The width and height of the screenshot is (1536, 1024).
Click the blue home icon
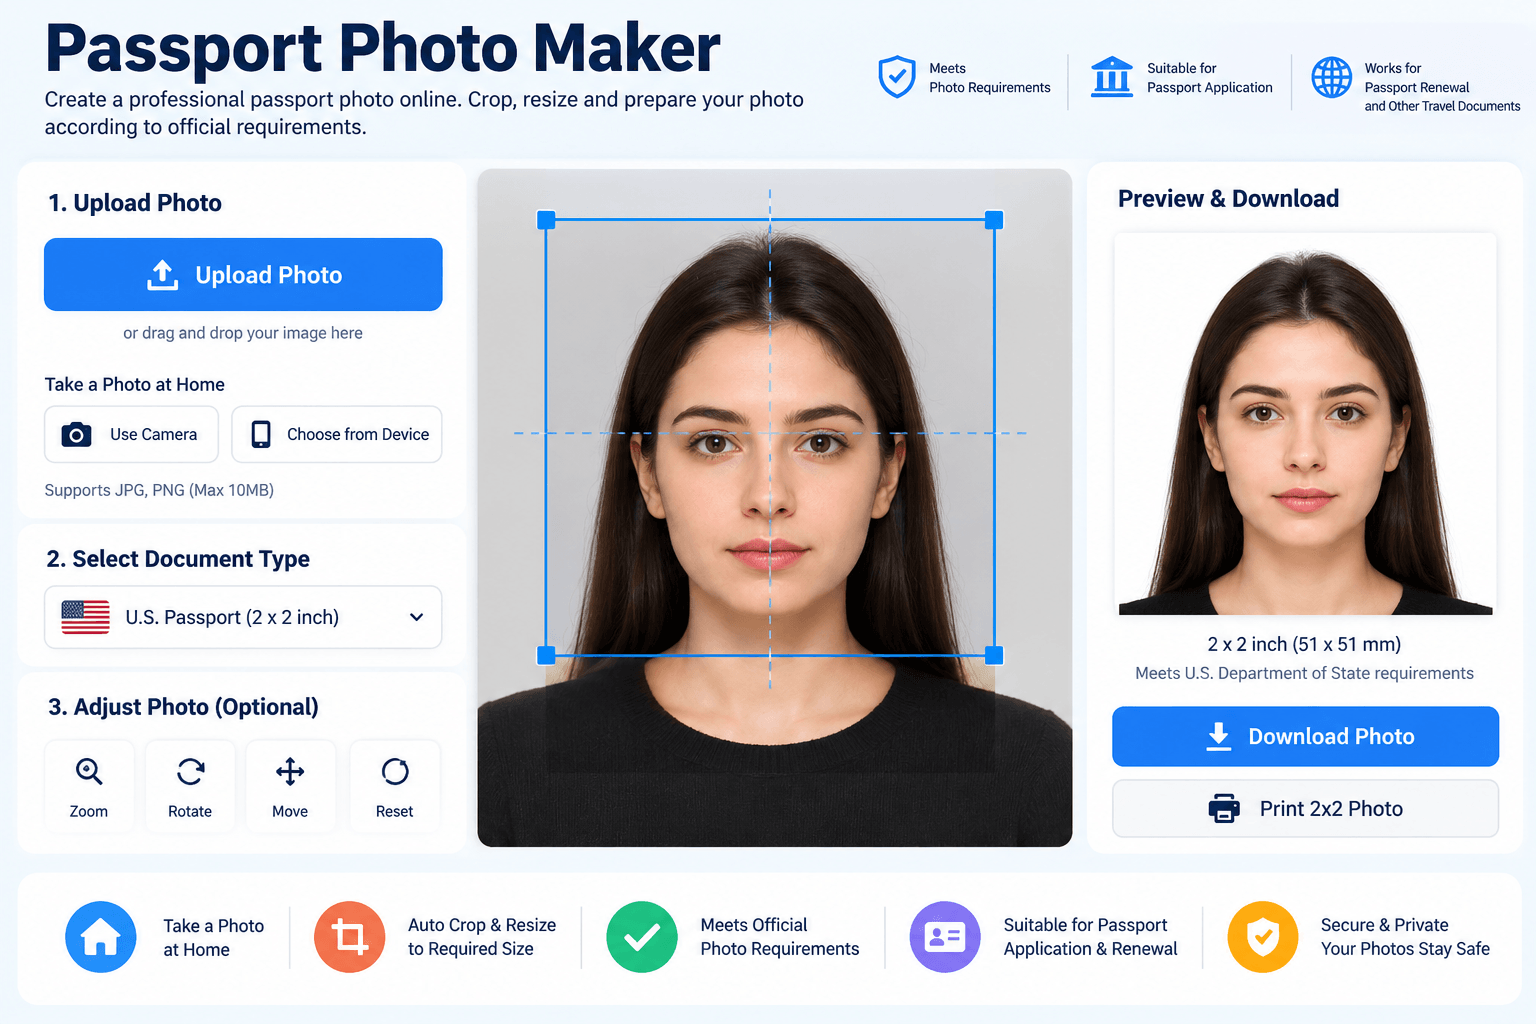101,937
